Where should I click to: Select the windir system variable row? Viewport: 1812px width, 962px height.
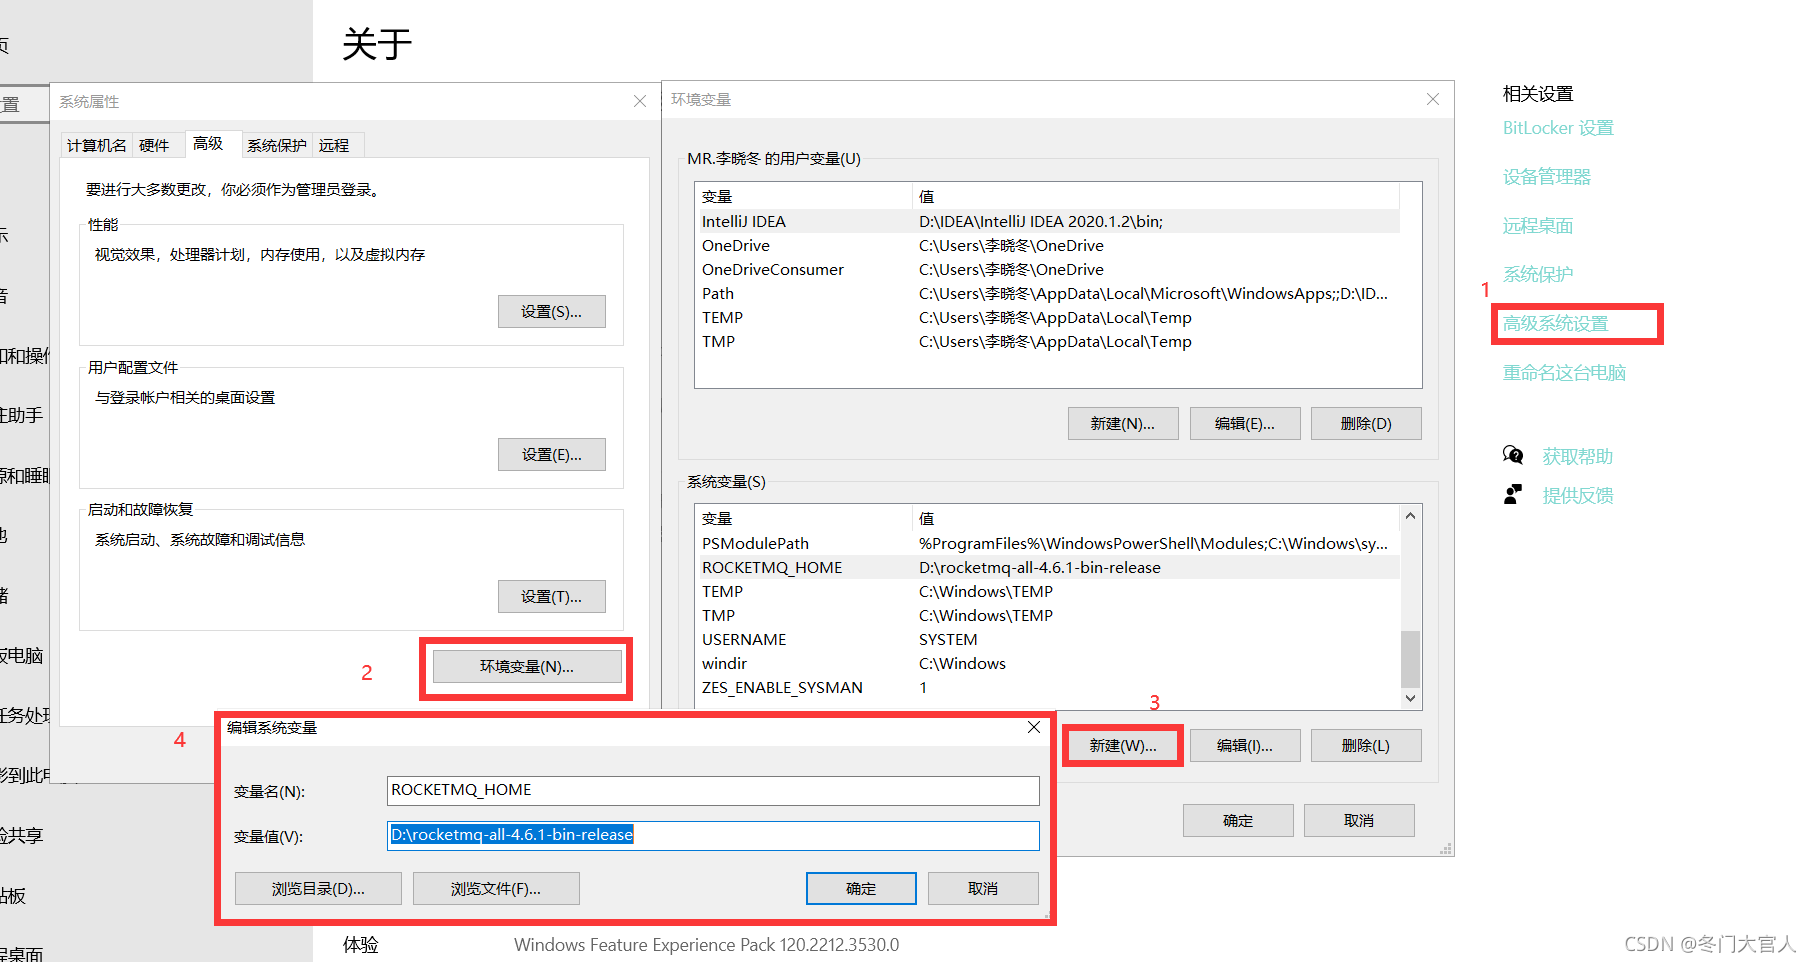point(1047,664)
